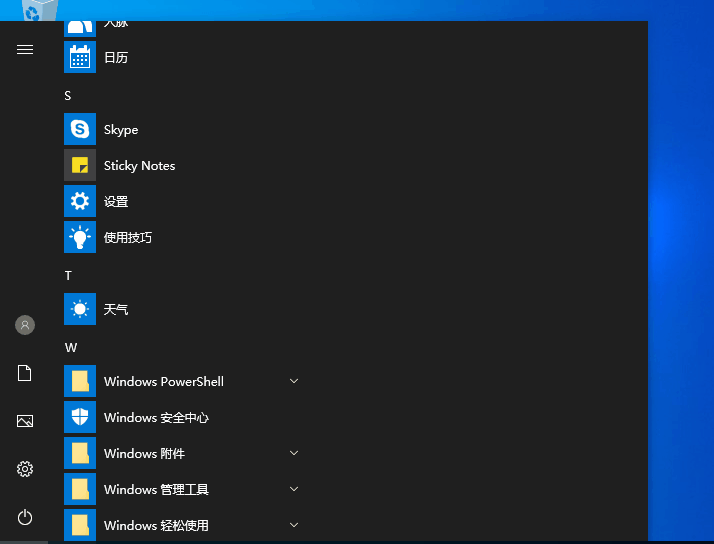
Task: Click the Windows PowerShell folder icon
Action: point(80,381)
